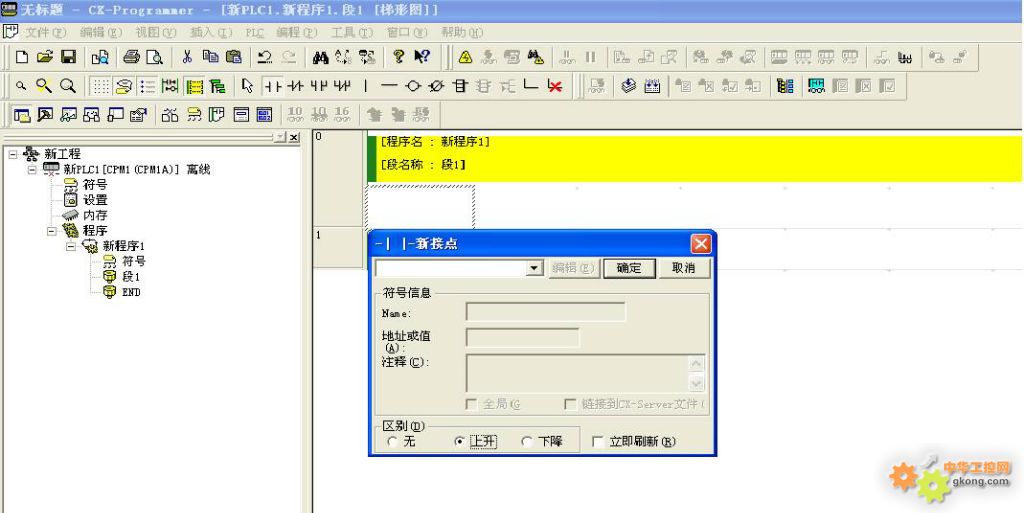Click the 地址或值 input field

click(x=522, y=337)
